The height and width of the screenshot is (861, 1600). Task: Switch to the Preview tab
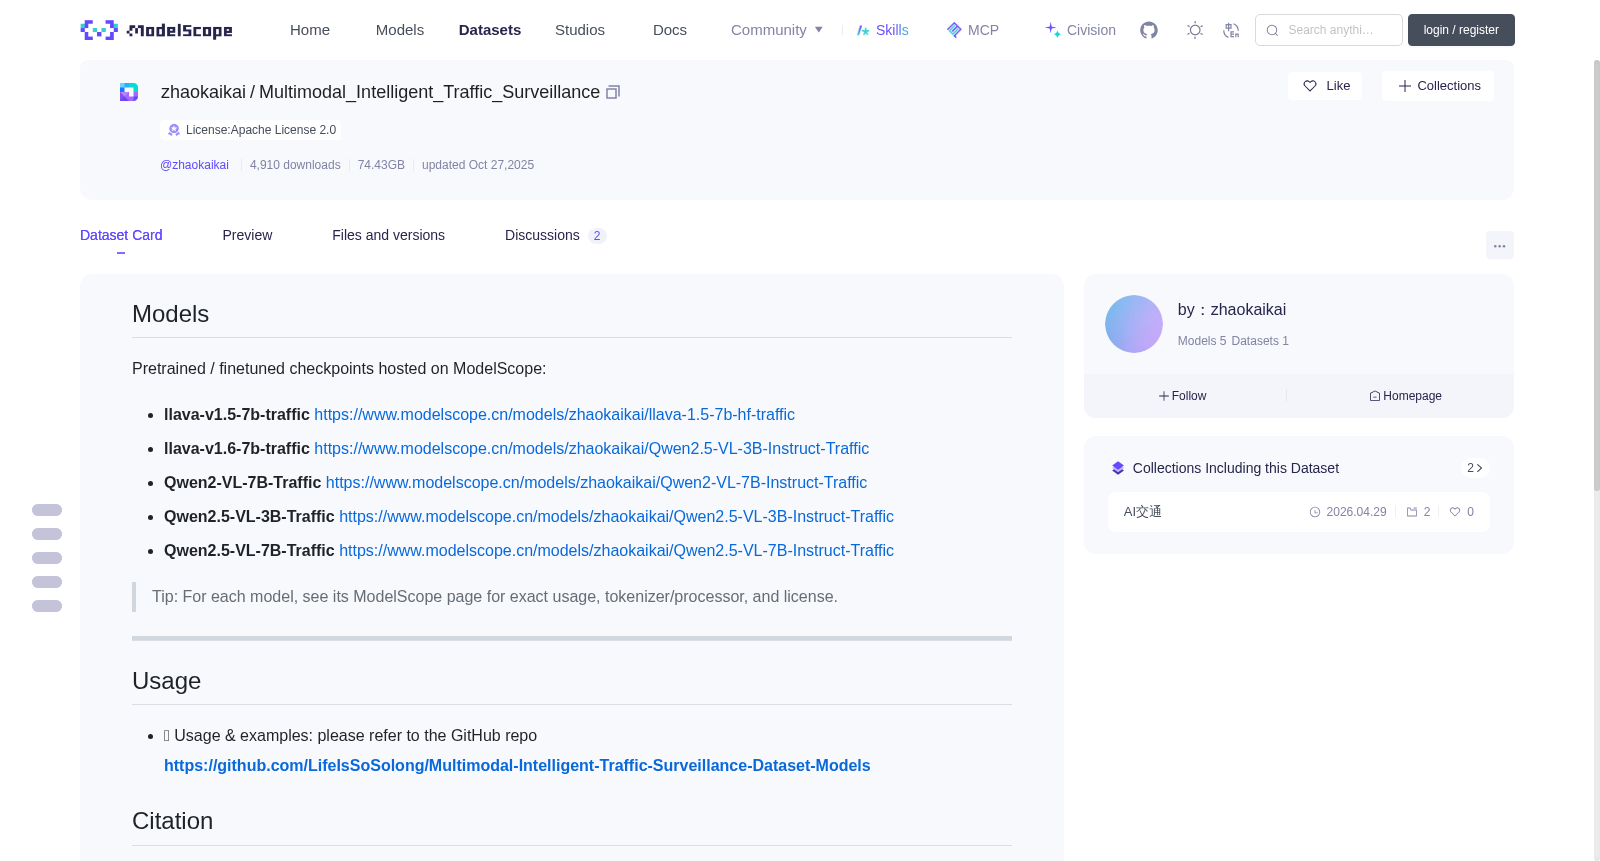tap(247, 235)
